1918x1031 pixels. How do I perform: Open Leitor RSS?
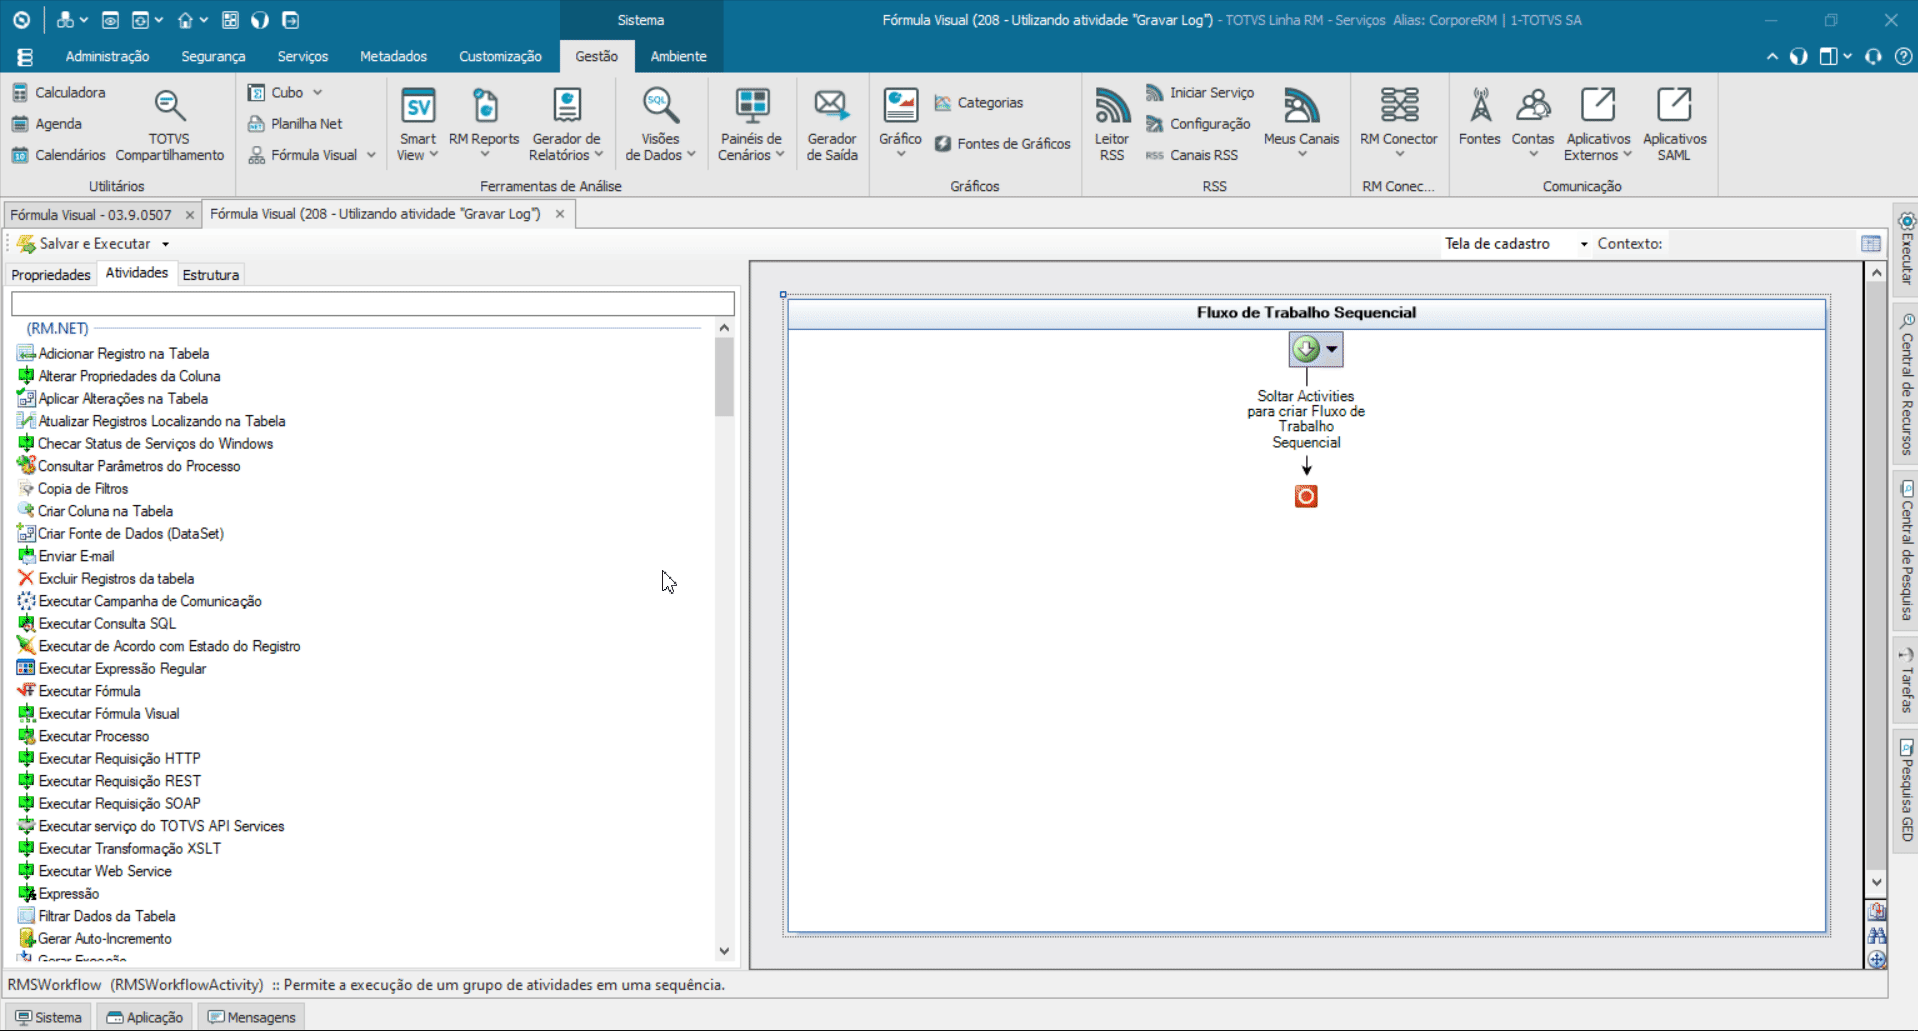click(x=1112, y=124)
